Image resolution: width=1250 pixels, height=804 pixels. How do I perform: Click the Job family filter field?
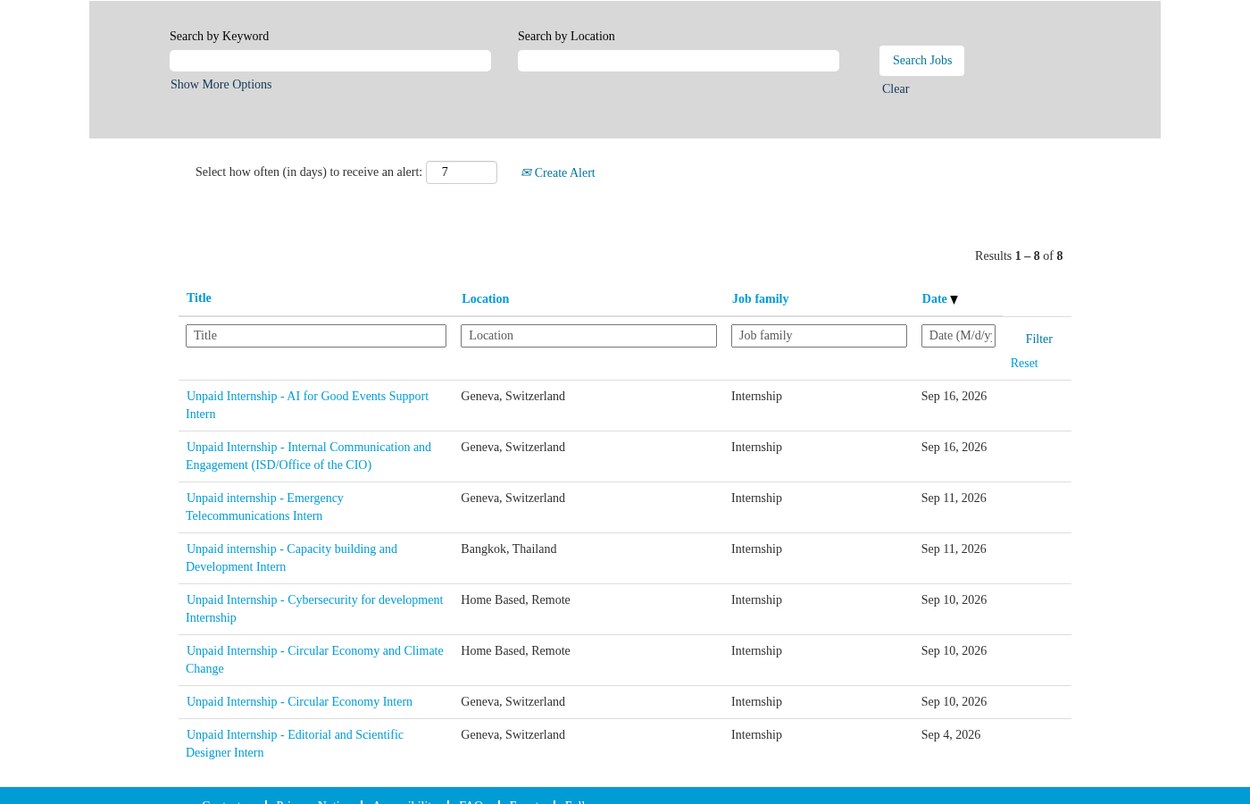point(819,336)
